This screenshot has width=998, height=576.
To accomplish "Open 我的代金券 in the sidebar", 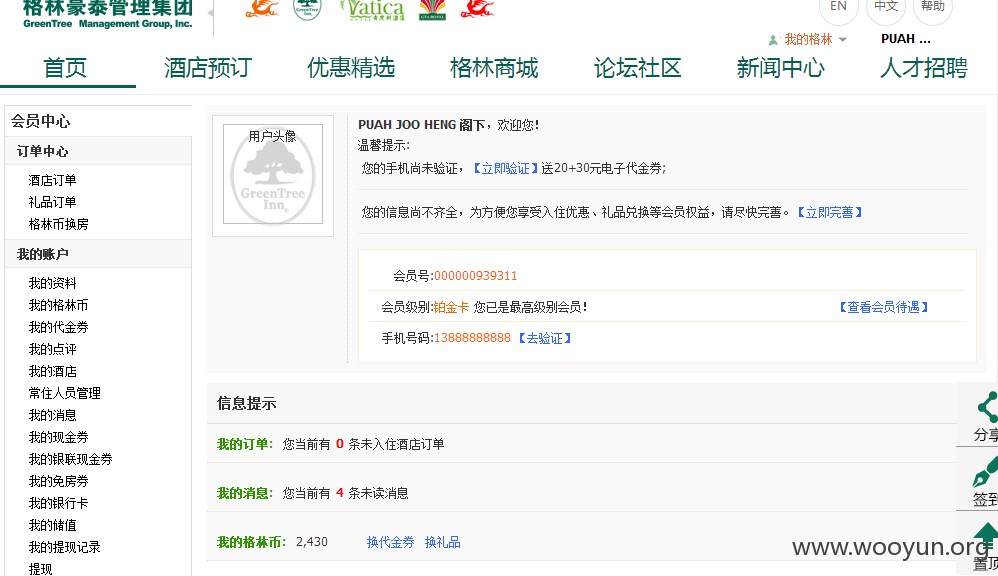I will pyautogui.click(x=59, y=327).
